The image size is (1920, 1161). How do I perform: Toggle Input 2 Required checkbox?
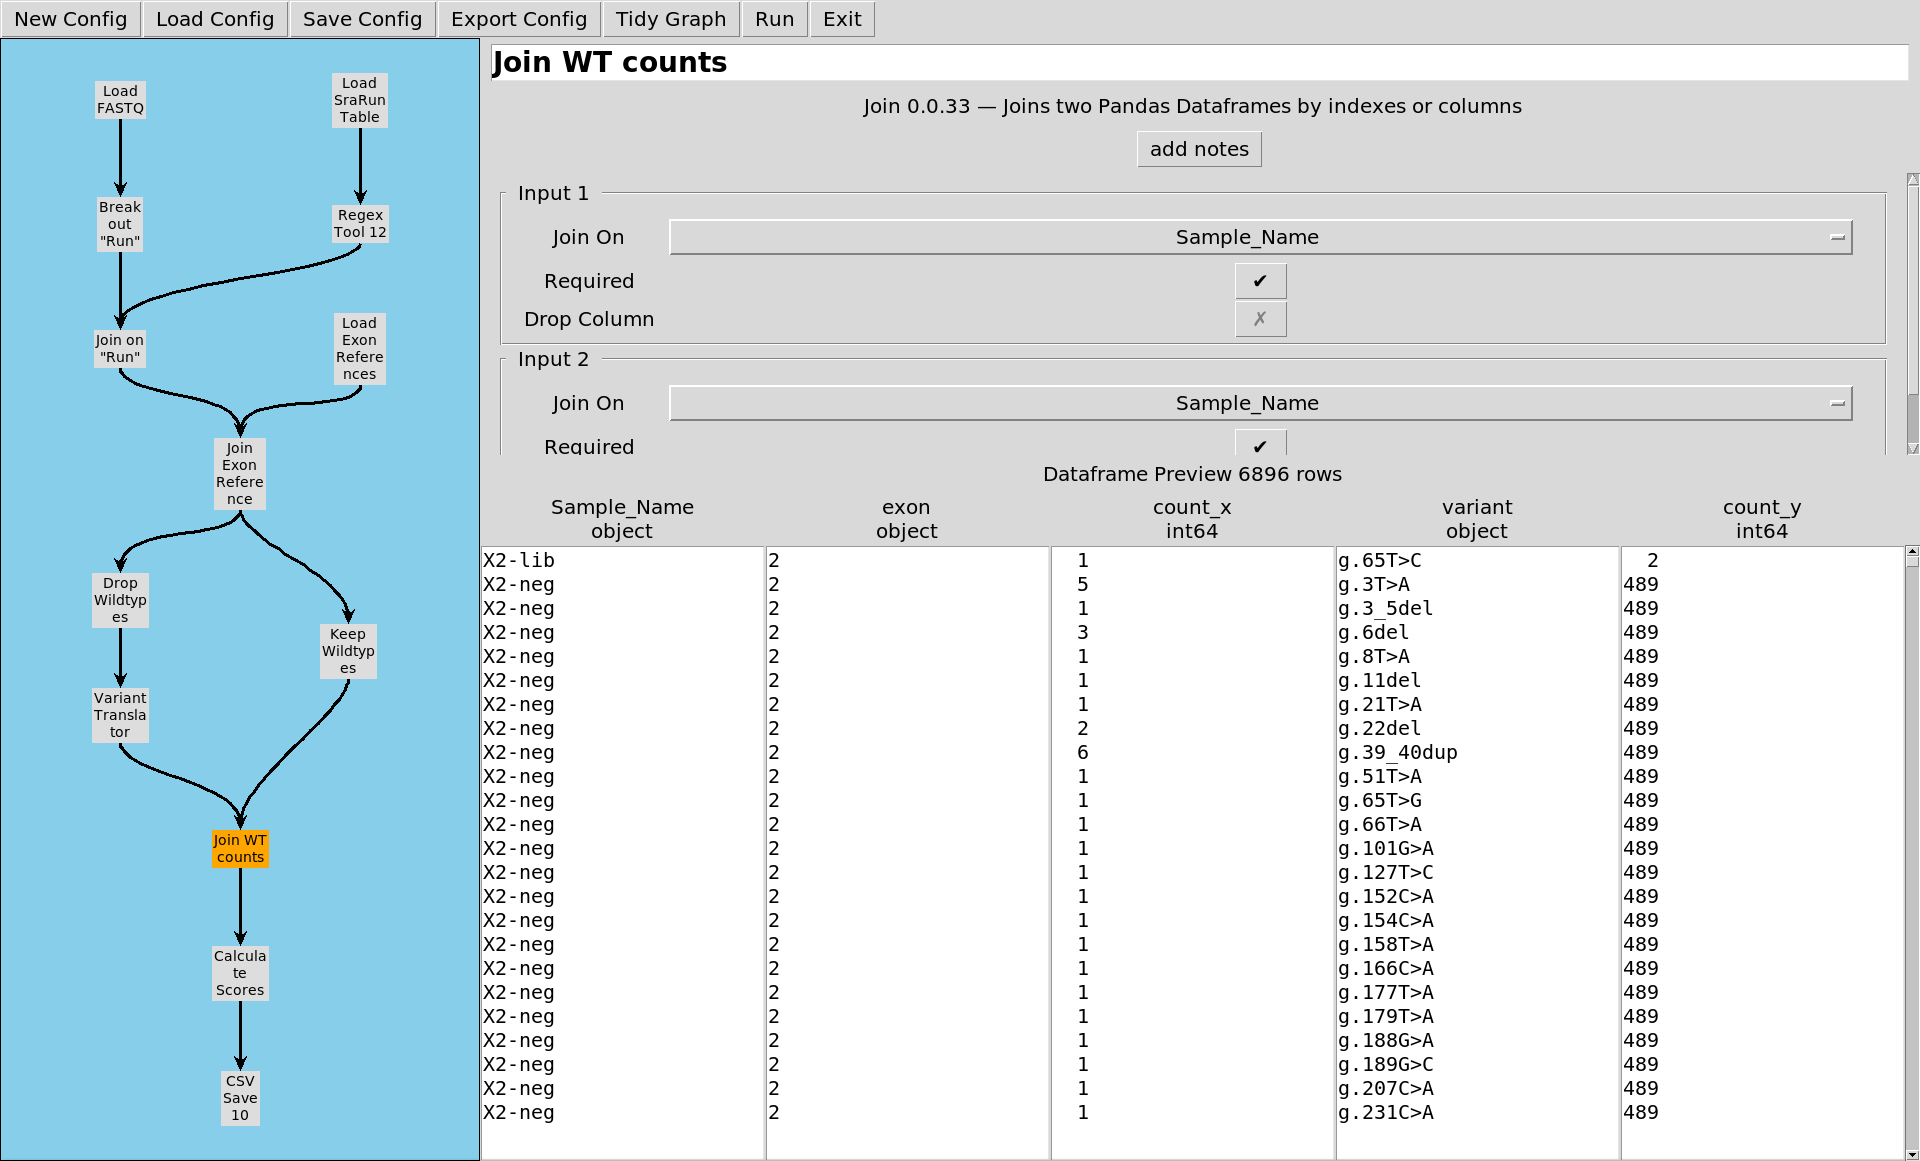(x=1259, y=445)
